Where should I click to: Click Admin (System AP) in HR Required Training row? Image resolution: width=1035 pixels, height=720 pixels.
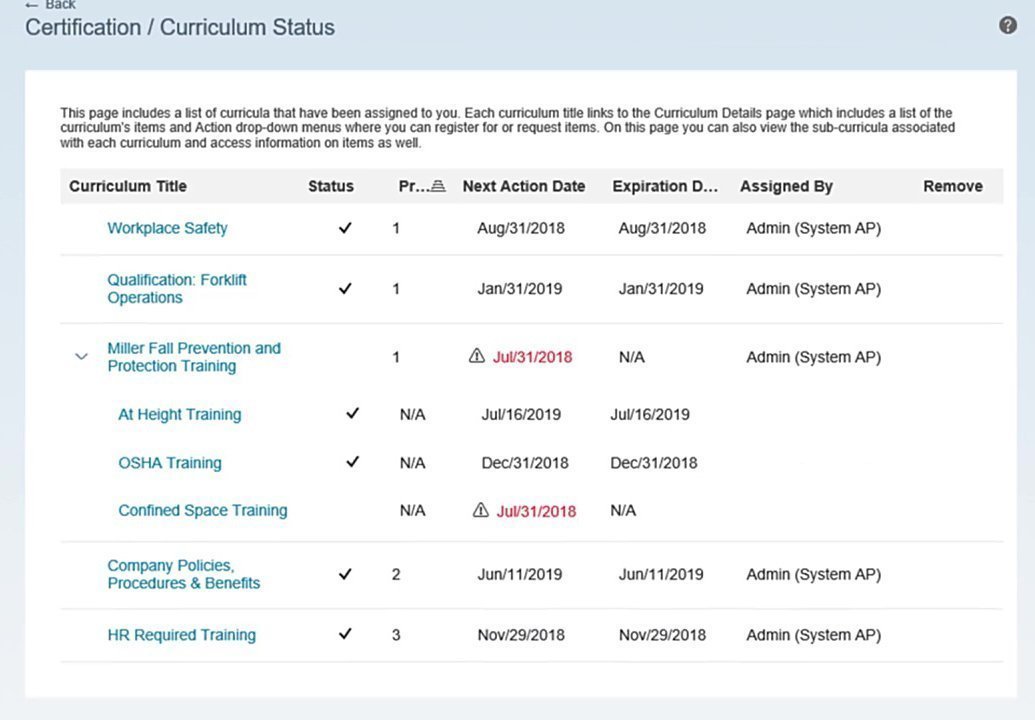(814, 635)
